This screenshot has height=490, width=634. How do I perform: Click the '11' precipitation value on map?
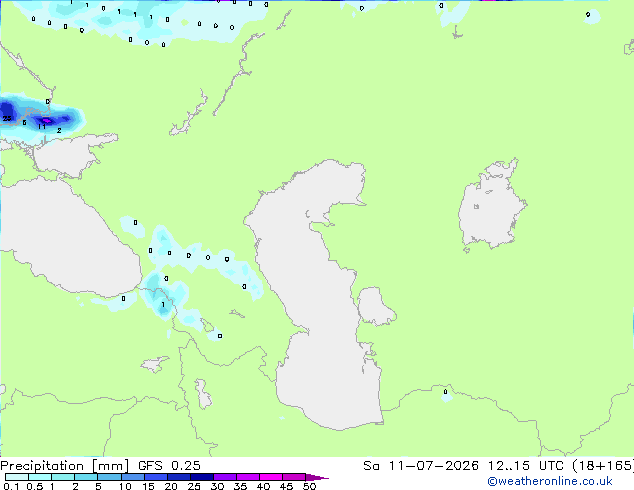[42, 127]
